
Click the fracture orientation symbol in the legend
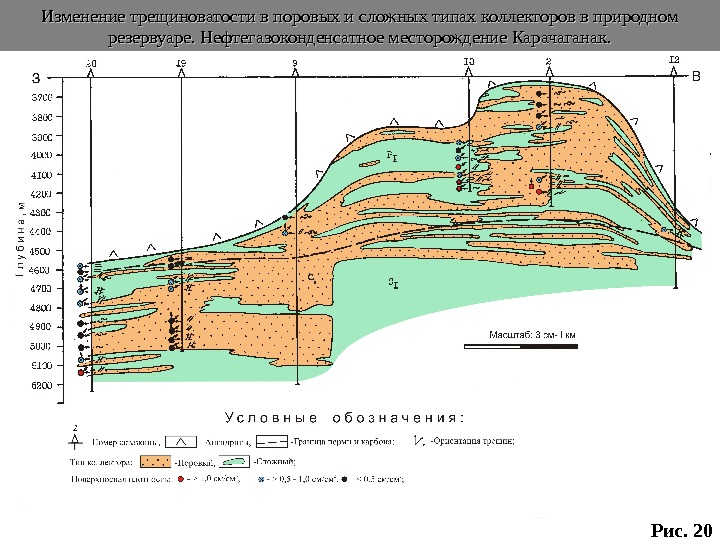click(x=419, y=440)
